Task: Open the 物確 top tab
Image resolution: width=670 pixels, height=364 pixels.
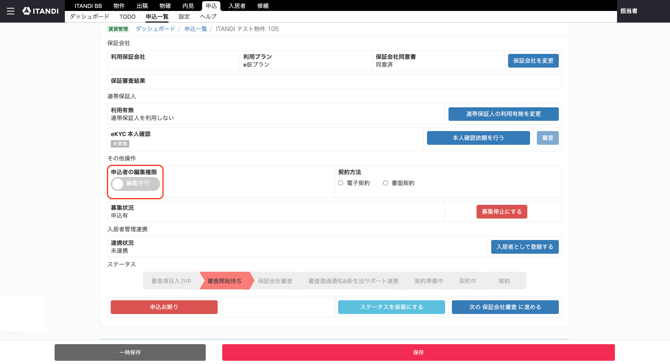Action: (x=165, y=6)
